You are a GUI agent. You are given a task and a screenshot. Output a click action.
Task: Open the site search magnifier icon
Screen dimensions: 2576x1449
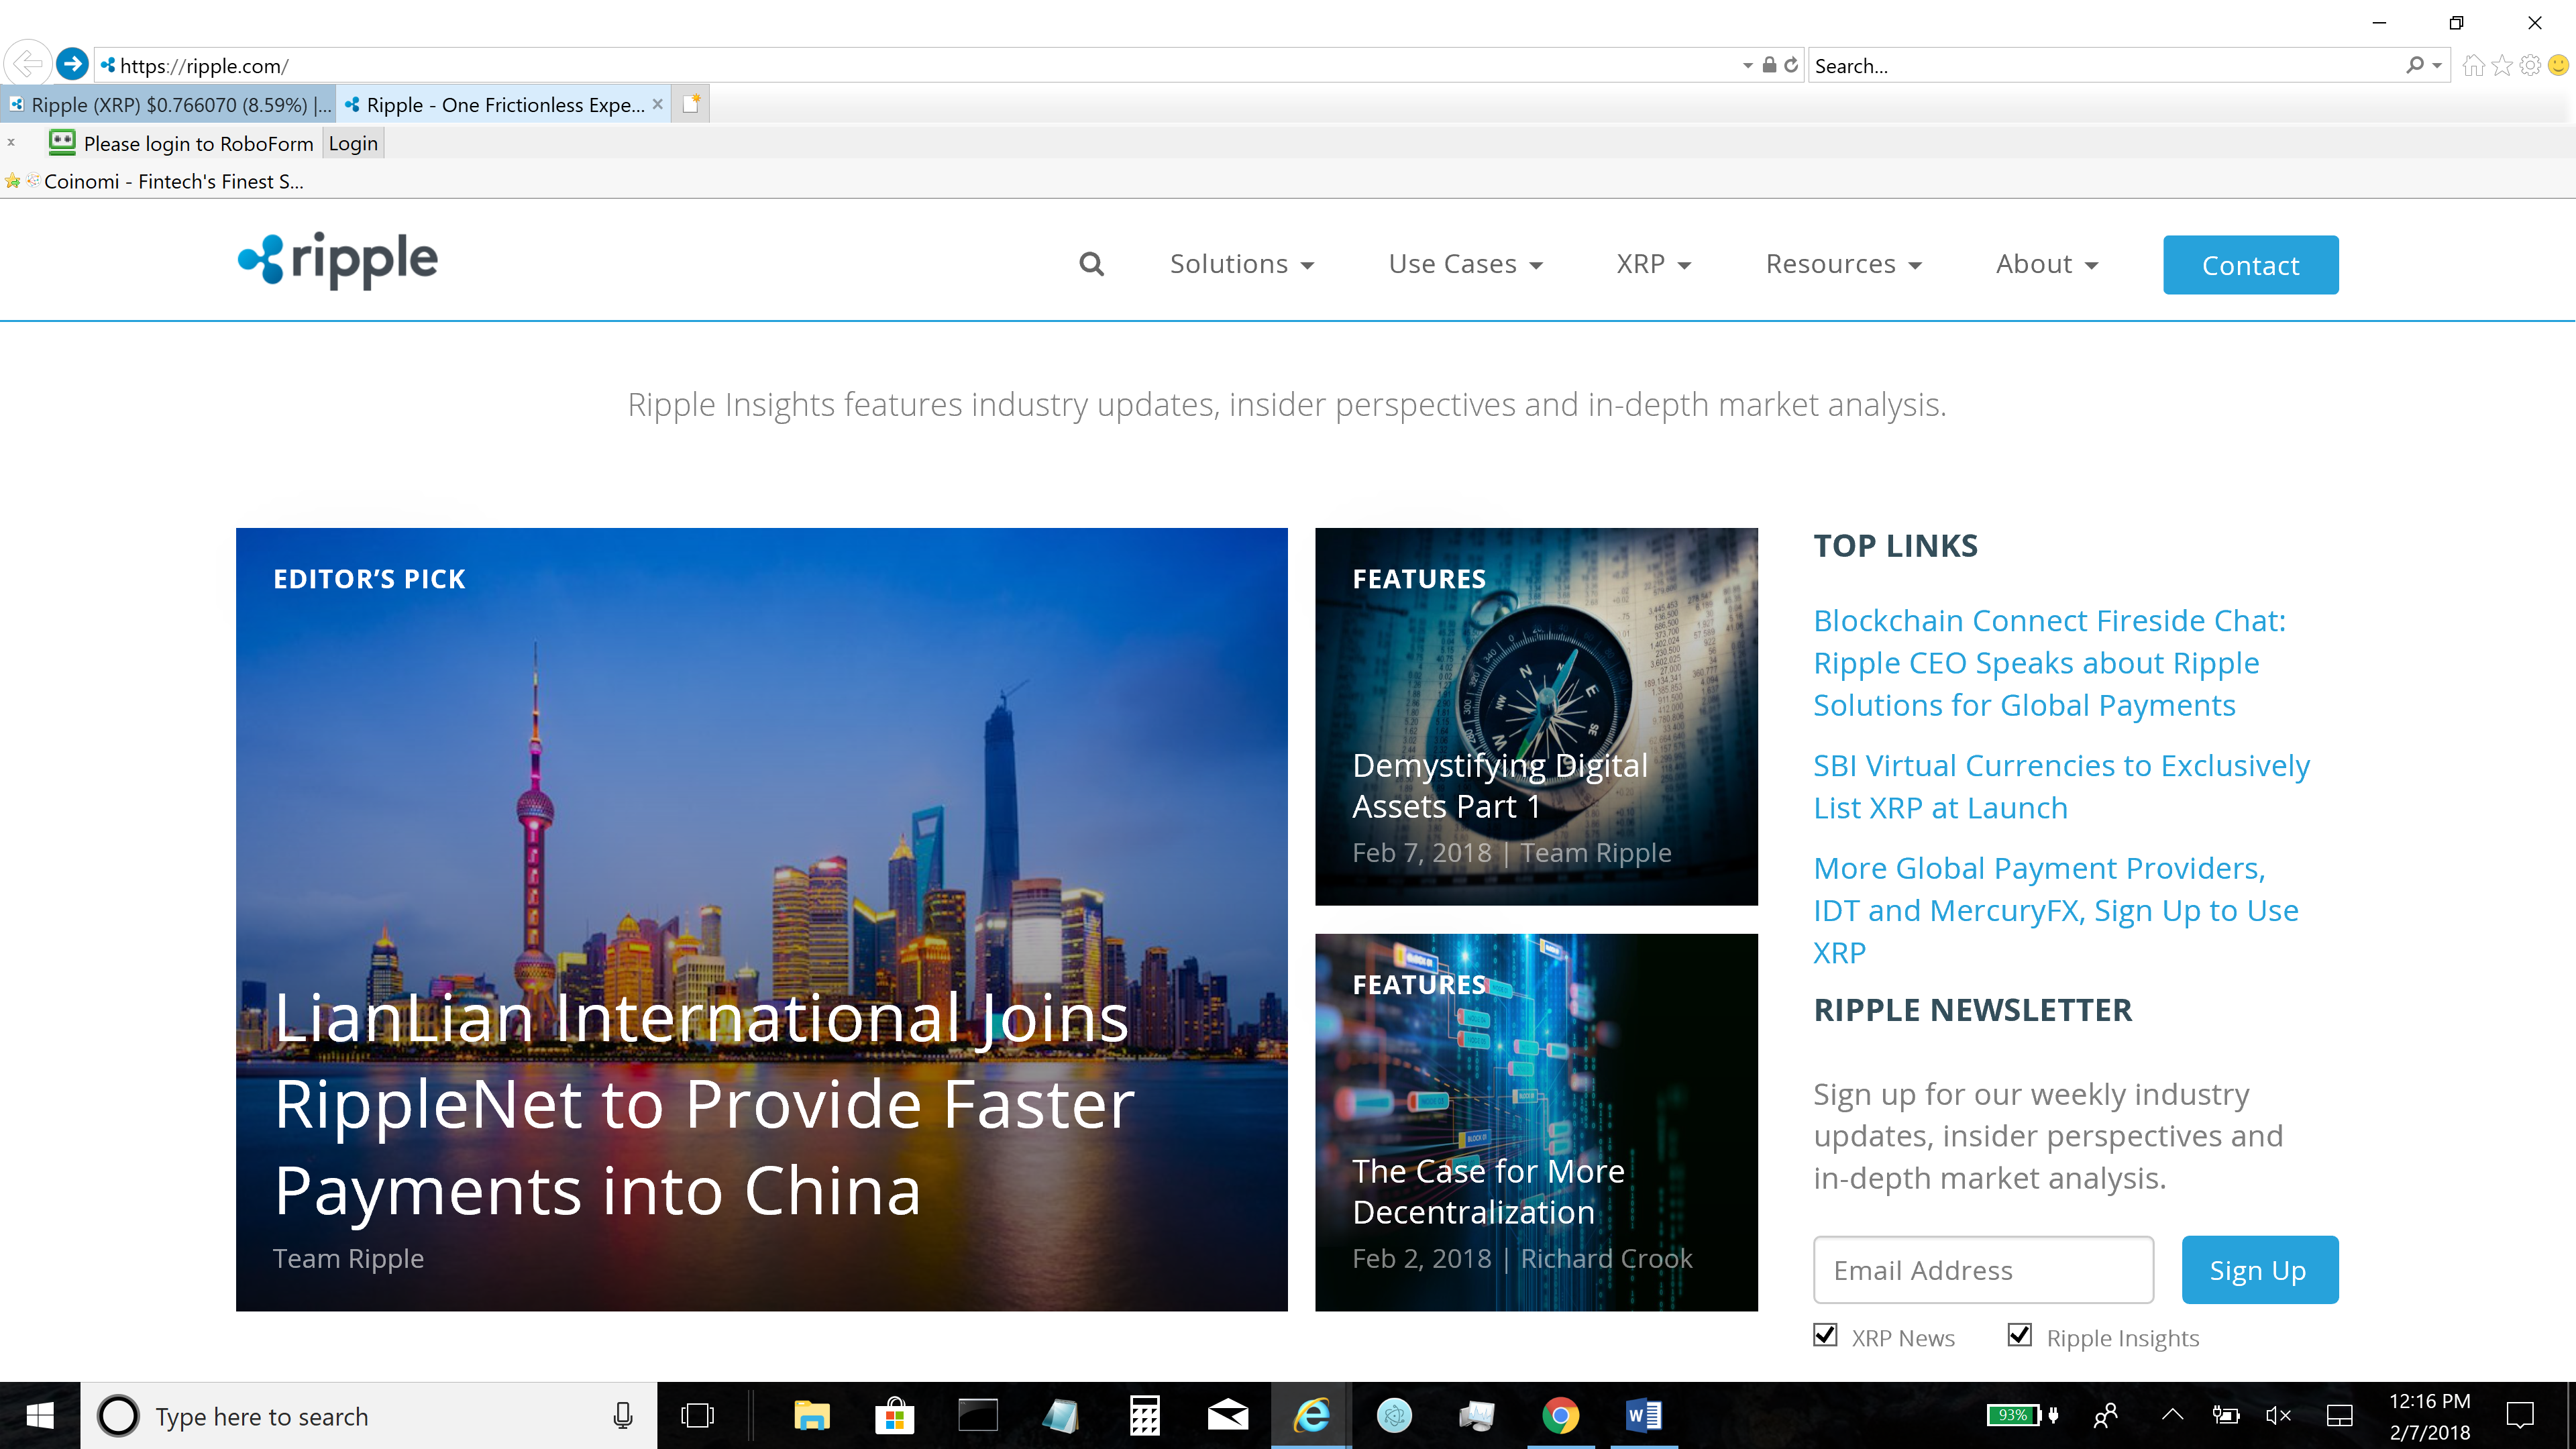pyautogui.click(x=1091, y=264)
